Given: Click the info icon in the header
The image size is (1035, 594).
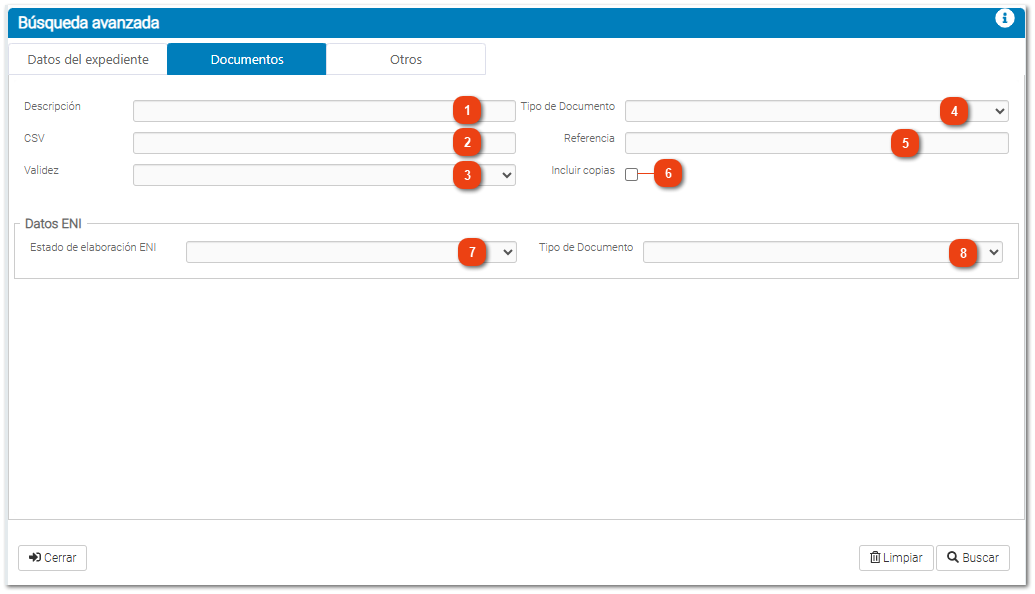Looking at the screenshot, I should pos(1004,18).
